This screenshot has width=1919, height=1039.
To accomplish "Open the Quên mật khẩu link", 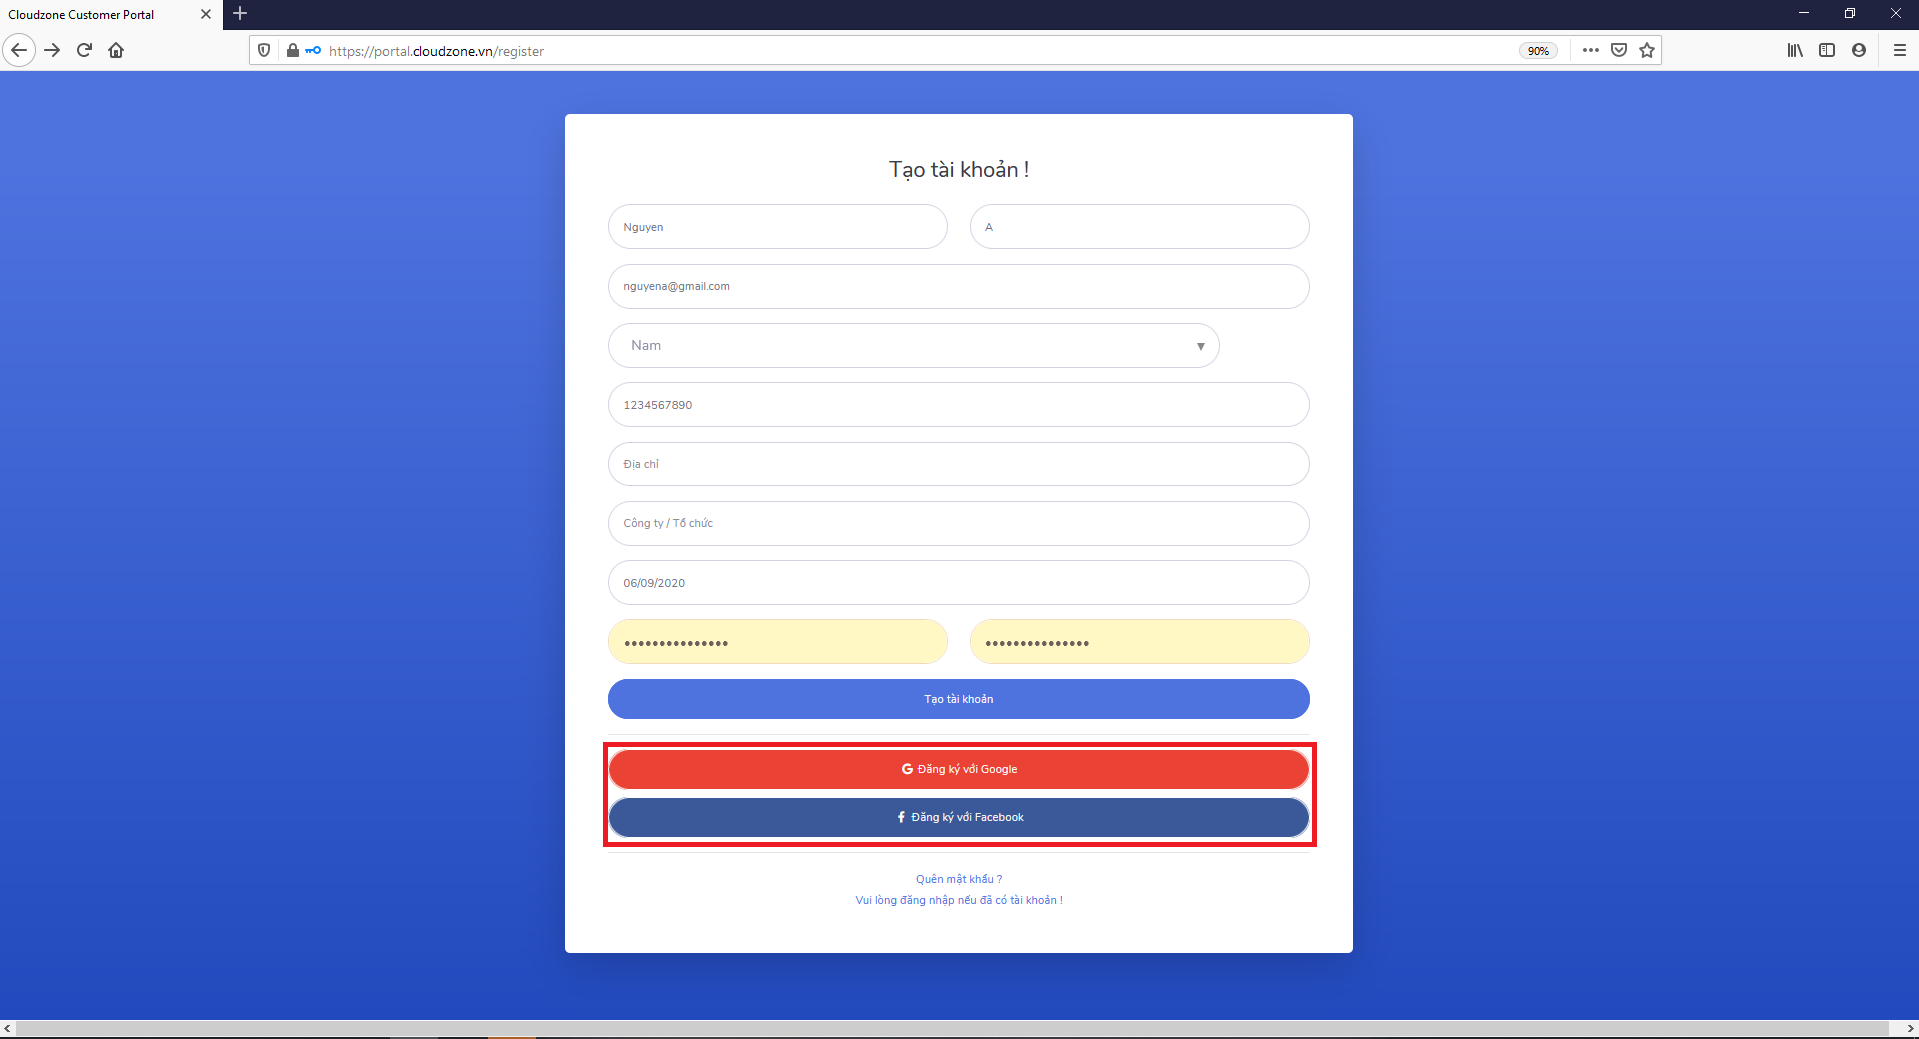I will [958, 879].
